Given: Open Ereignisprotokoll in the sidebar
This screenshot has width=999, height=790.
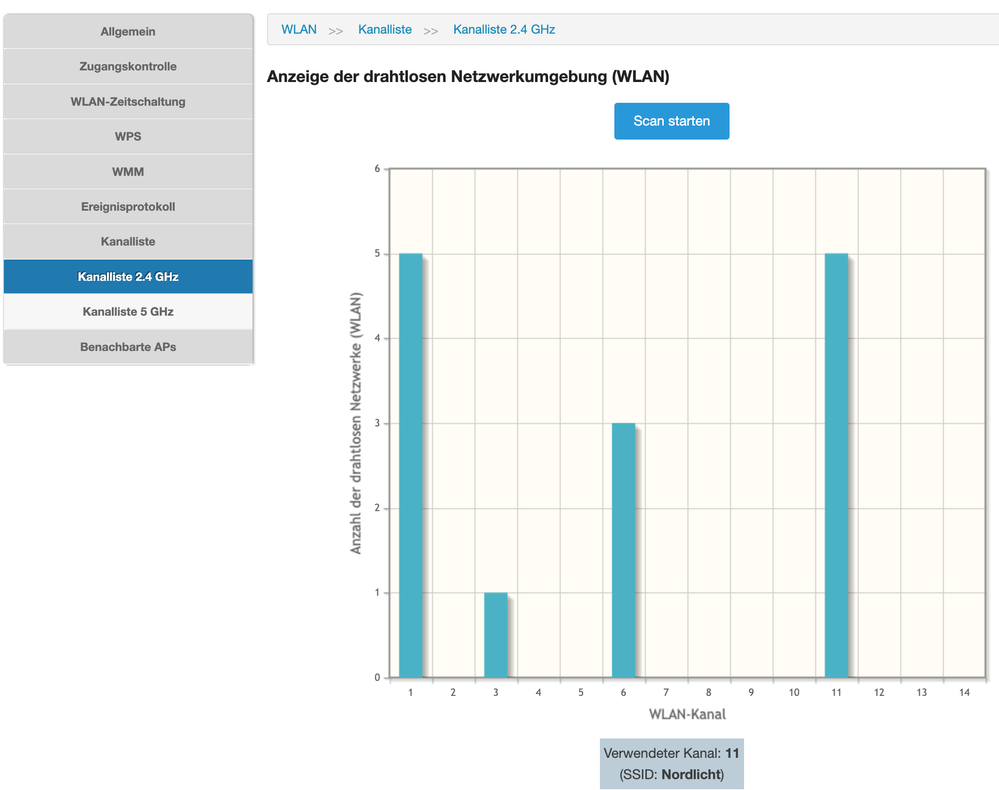Looking at the screenshot, I should [x=128, y=206].
